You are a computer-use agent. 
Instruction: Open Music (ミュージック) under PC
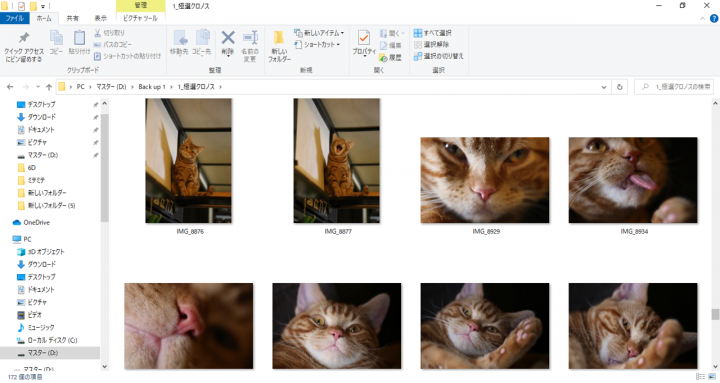[x=41, y=327]
